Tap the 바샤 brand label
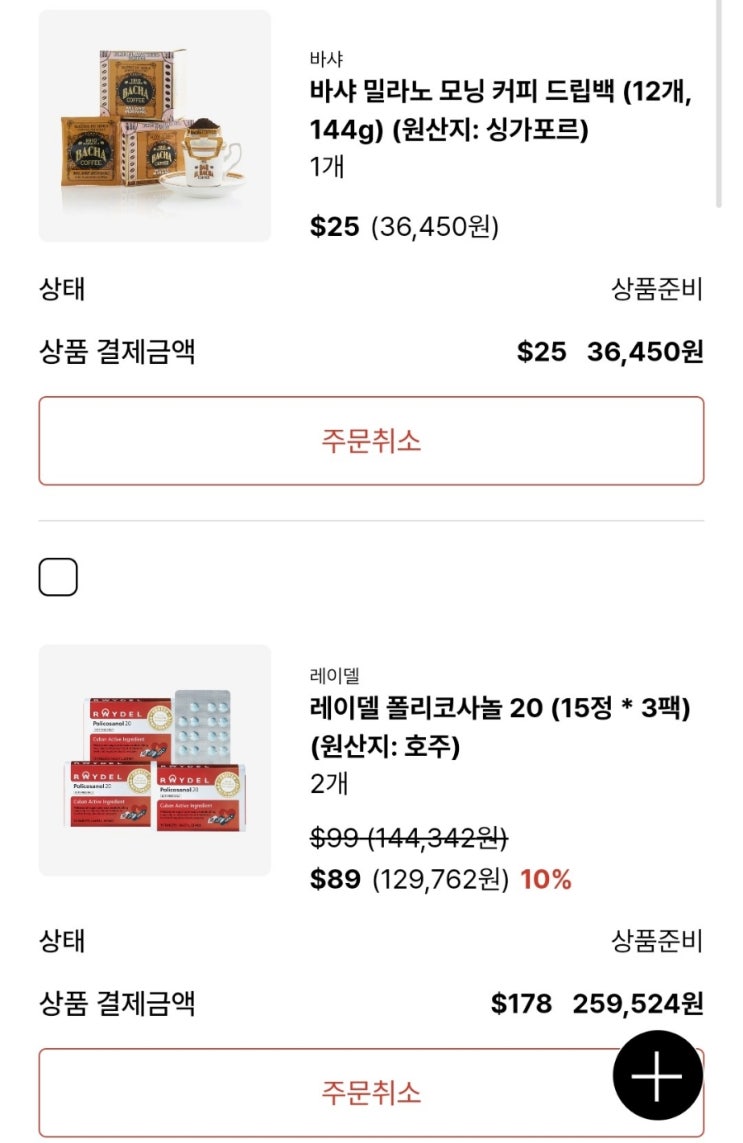Screen dimensions: 743x1143 326,59
